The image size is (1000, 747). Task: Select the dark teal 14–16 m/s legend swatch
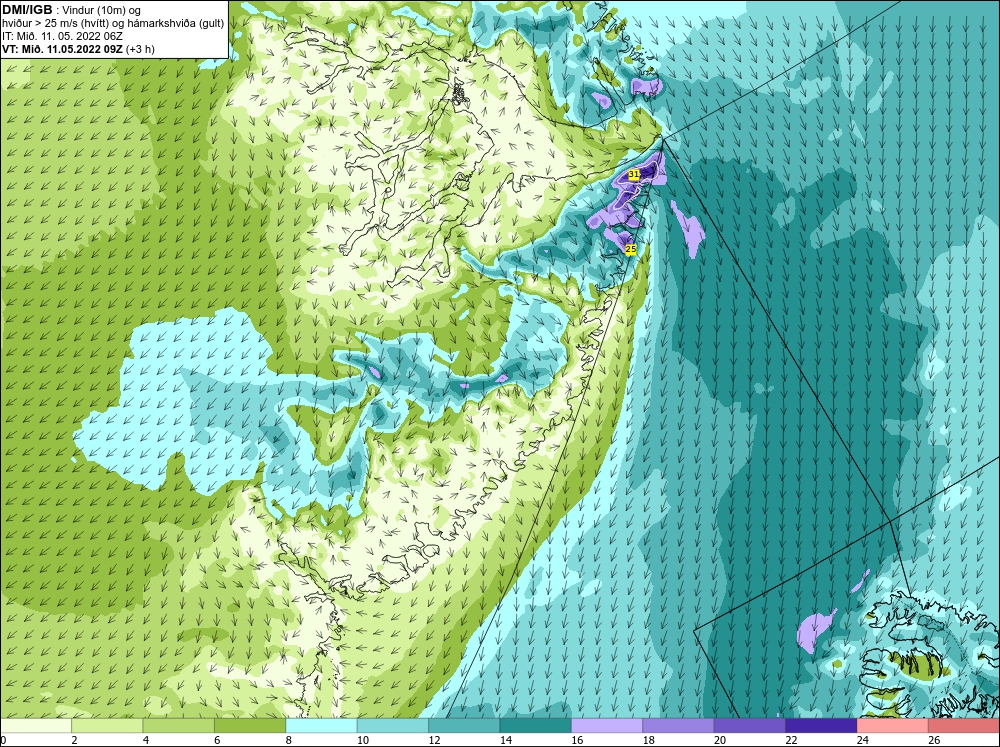536,725
